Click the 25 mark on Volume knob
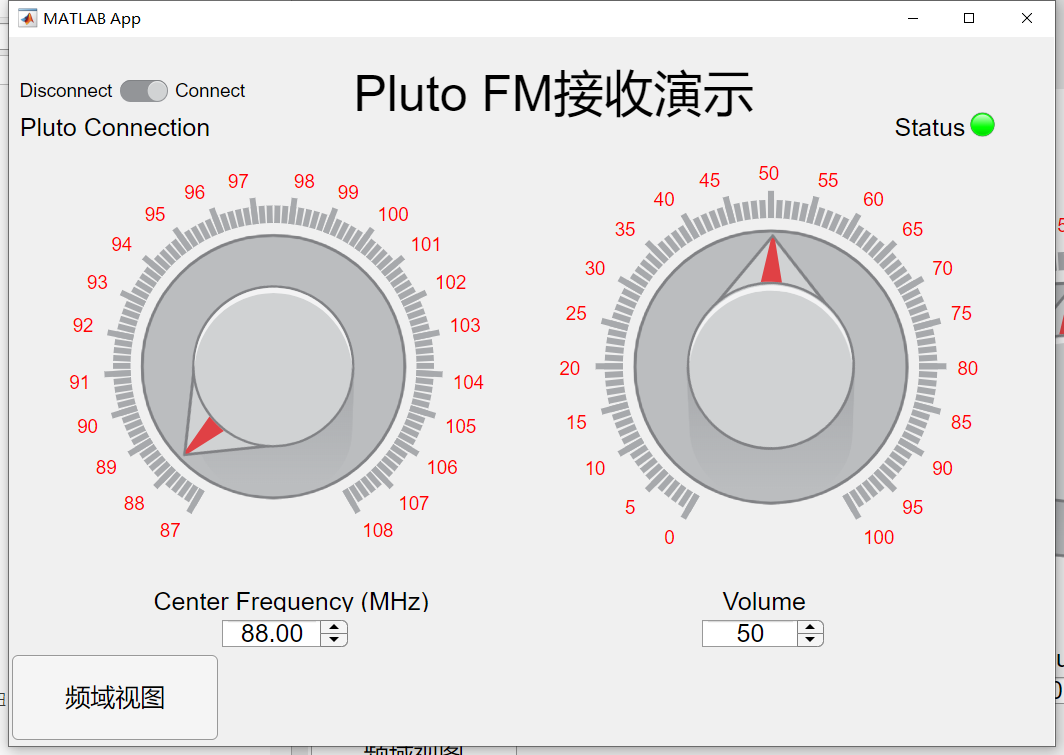Image resolution: width=1064 pixels, height=755 pixels. click(576, 313)
